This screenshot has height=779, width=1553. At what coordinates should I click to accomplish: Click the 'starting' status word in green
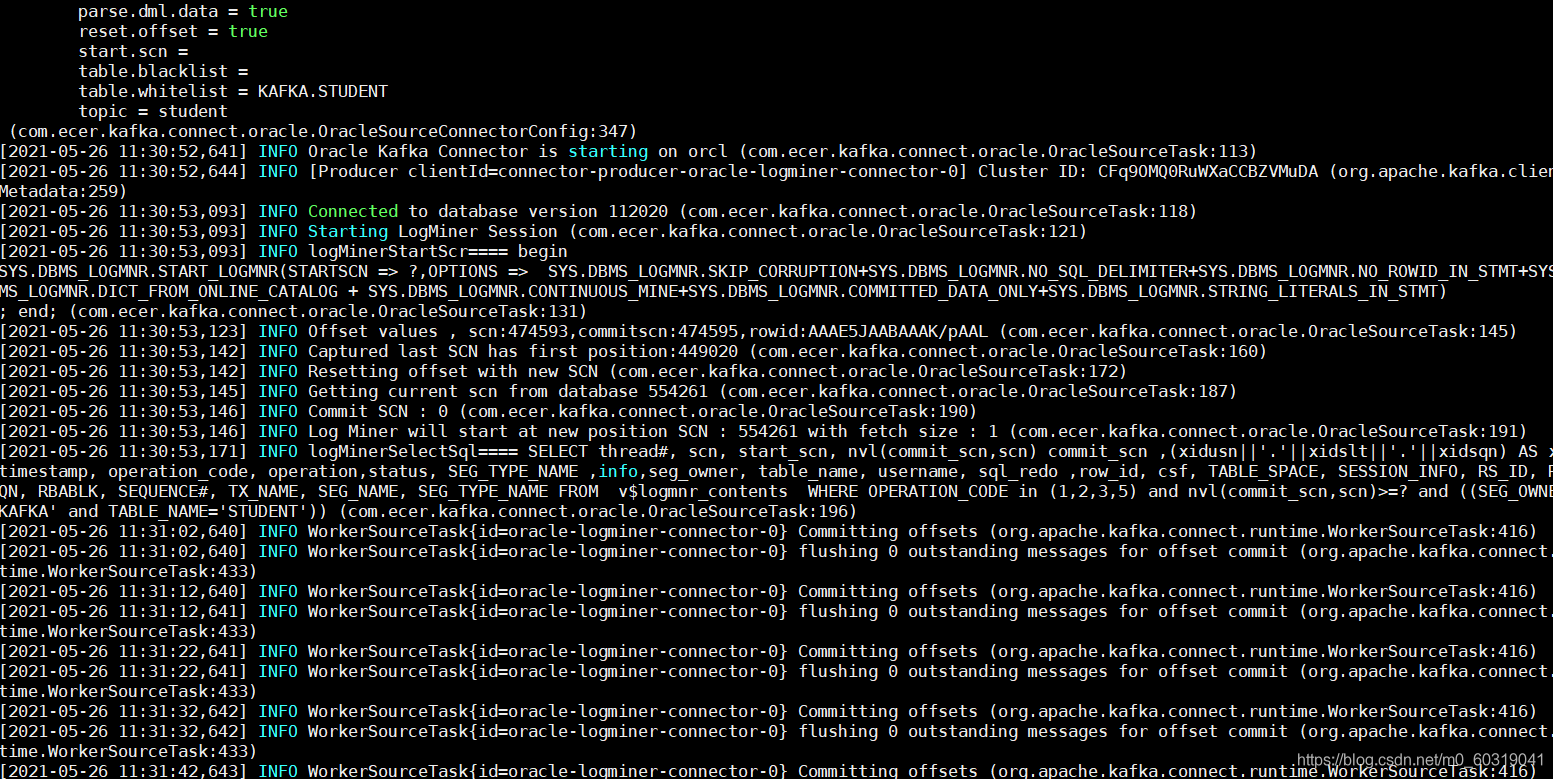(x=607, y=151)
